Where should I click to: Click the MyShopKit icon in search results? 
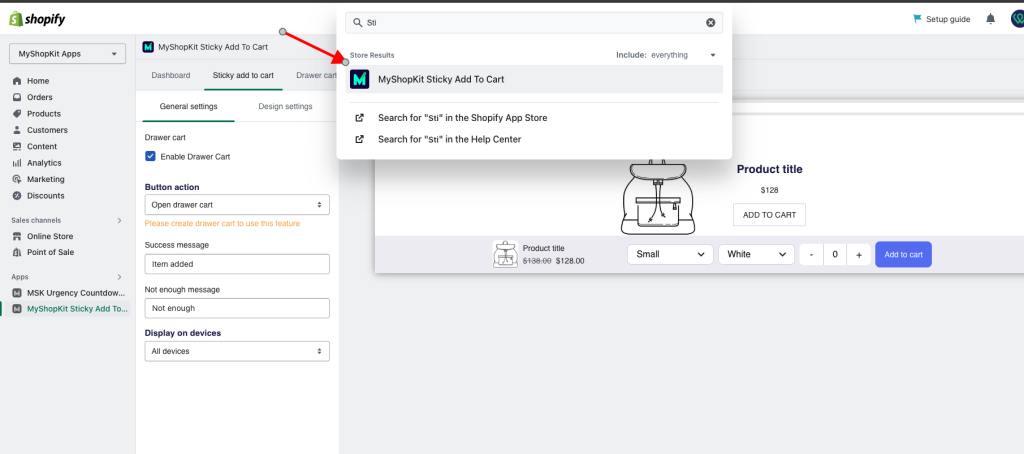(360, 79)
